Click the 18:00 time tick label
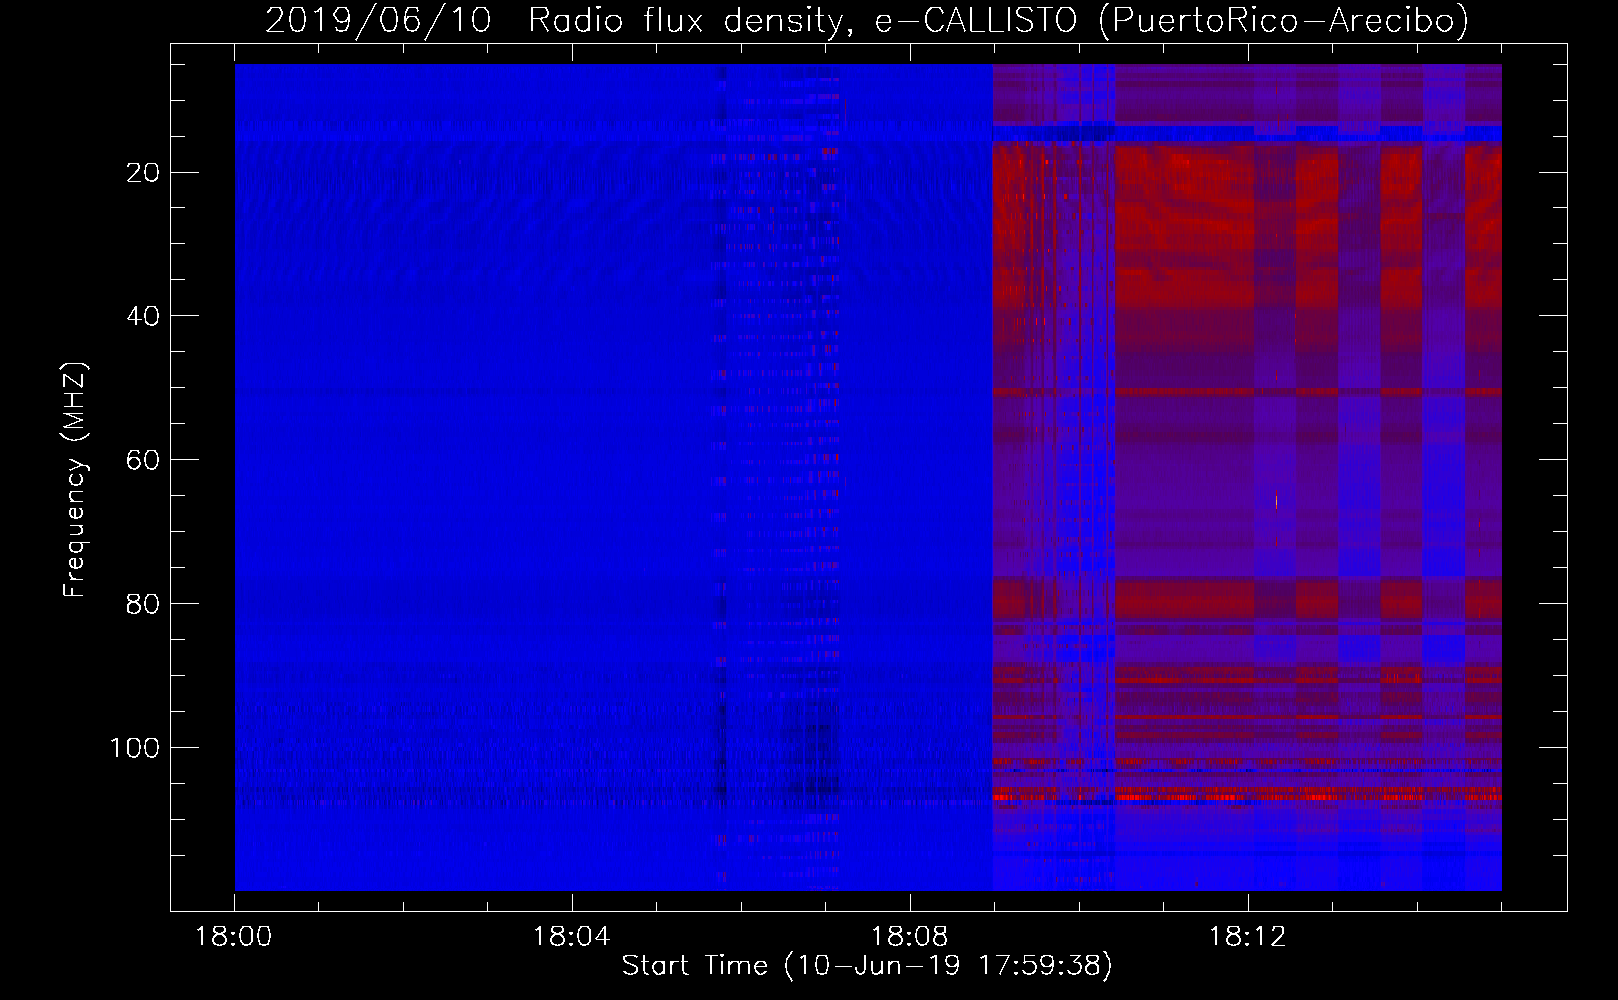This screenshot has height=1000, width=1618. coord(234,937)
